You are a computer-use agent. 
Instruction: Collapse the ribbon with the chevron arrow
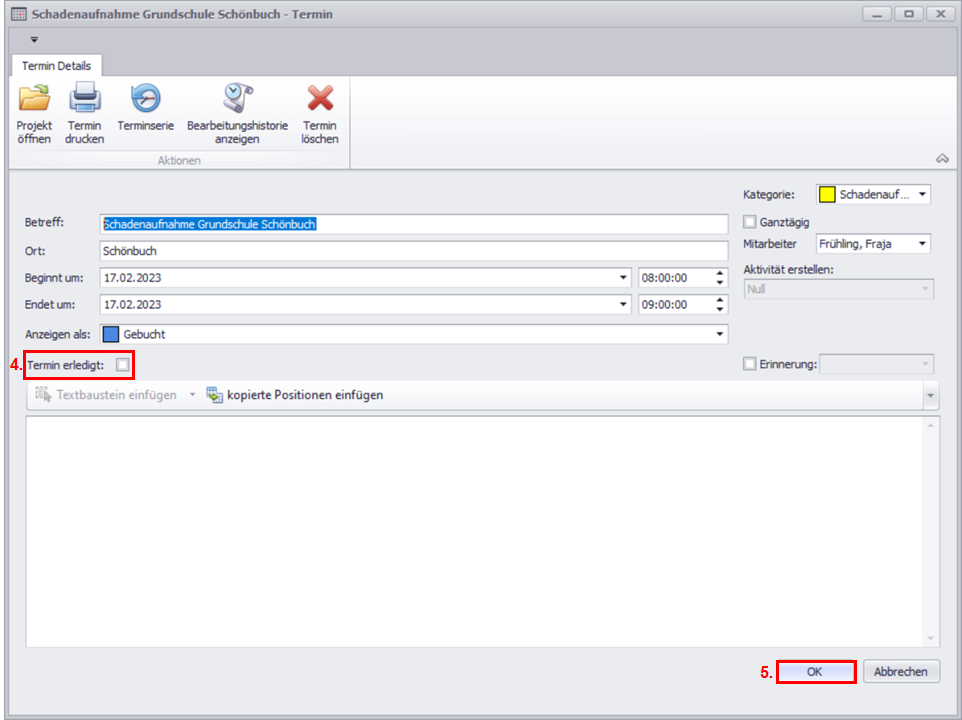pos(941,158)
